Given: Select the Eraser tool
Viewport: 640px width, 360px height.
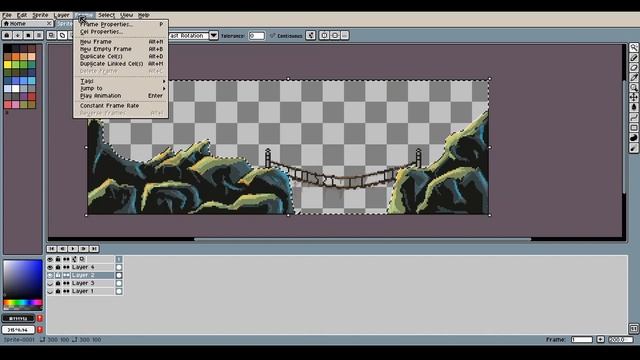Looking at the screenshot, I should pos(633,68).
